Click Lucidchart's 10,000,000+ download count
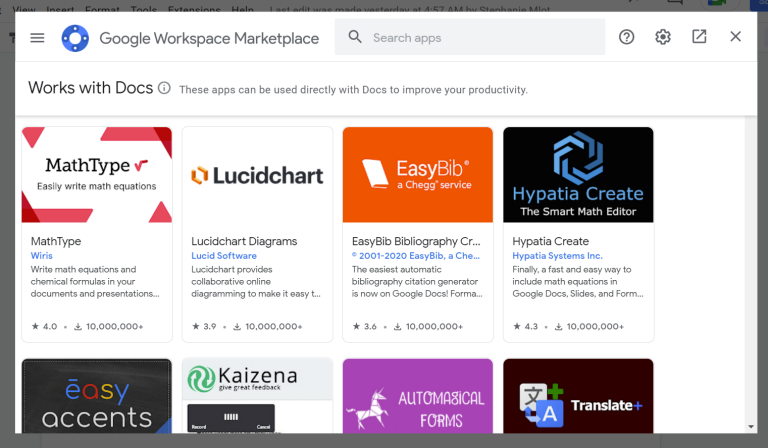768x448 pixels. [267, 327]
